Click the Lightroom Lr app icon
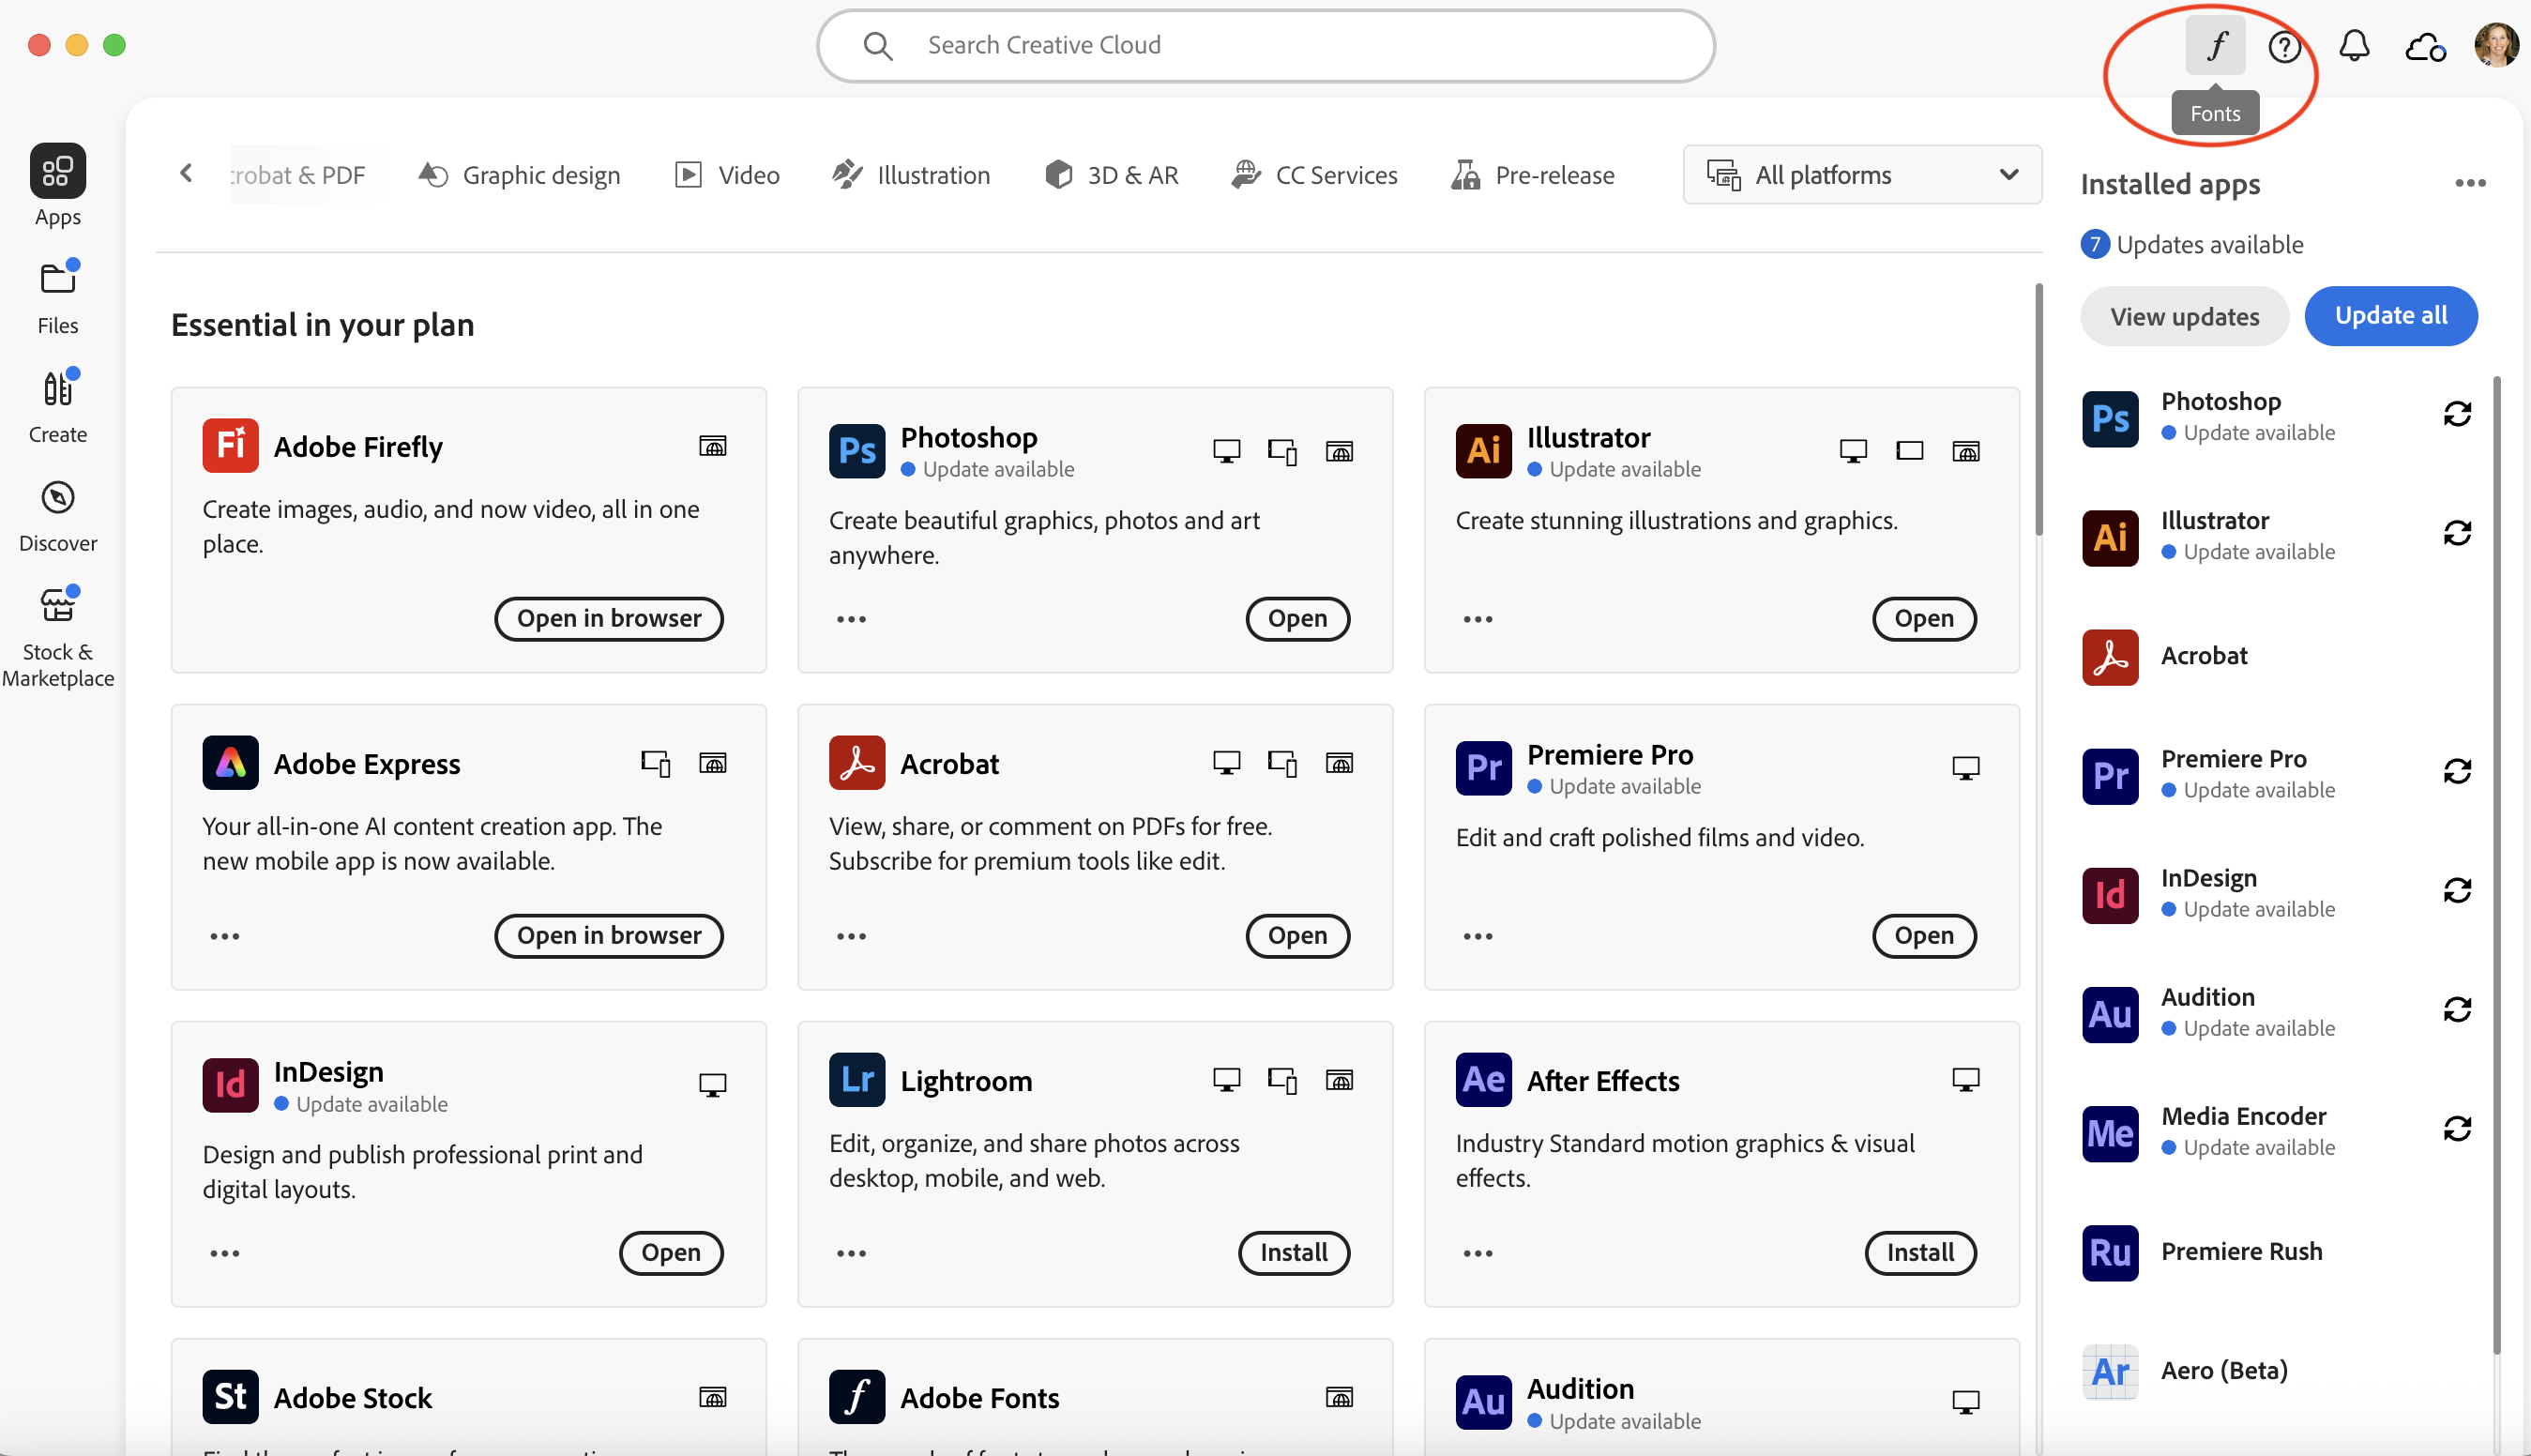Image resolution: width=2531 pixels, height=1456 pixels. (856, 1080)
